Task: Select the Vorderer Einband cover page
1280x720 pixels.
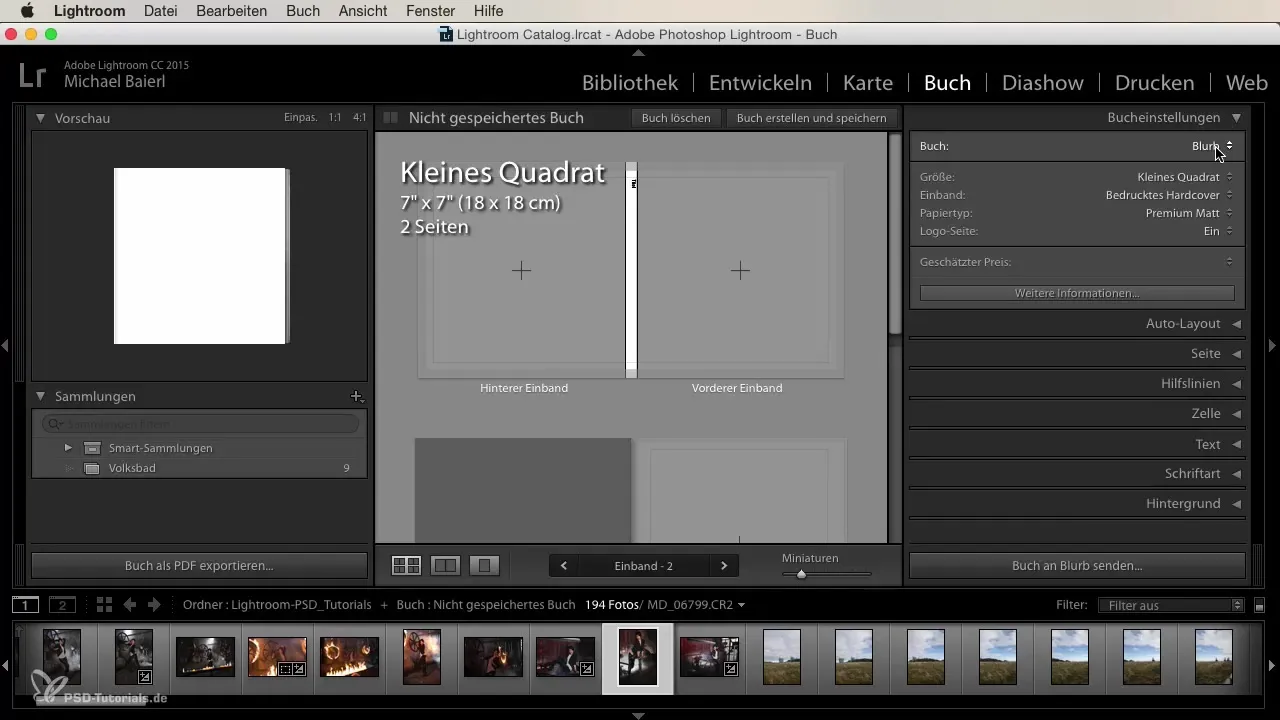Action: click(x=740, y=270)
